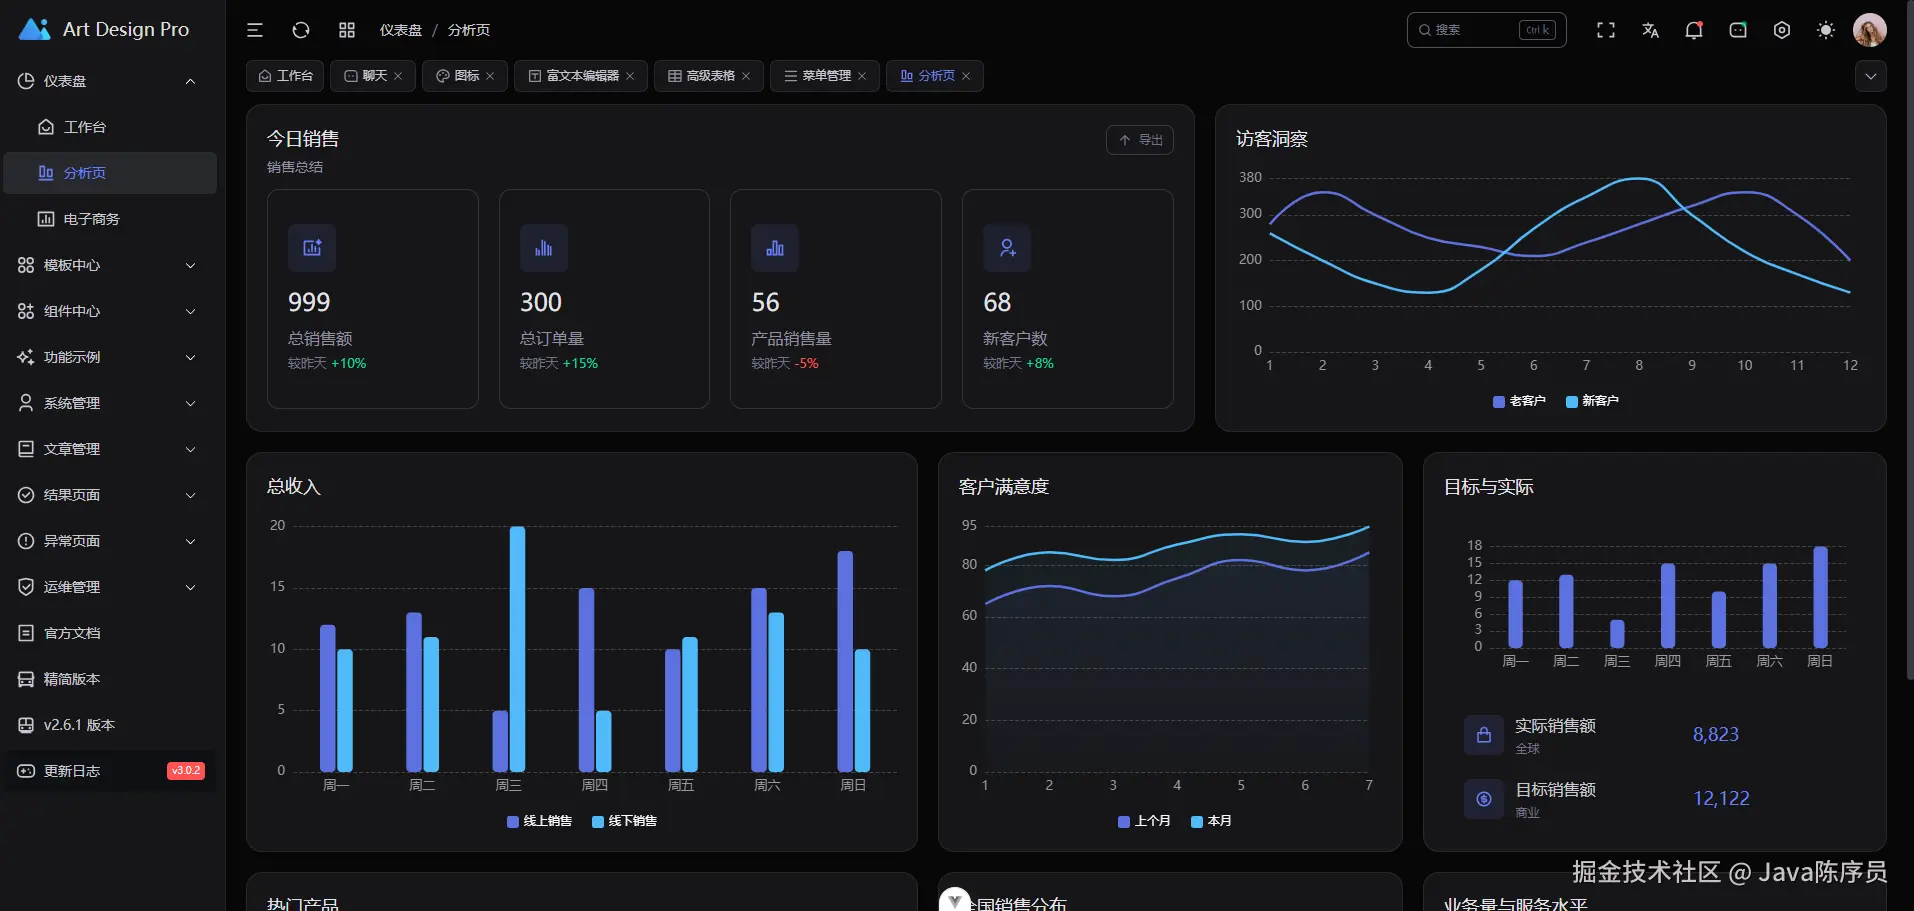Open the settings gear icon in header
1914x911 pixels.
pyautogui.click(x=1782, y=30)
